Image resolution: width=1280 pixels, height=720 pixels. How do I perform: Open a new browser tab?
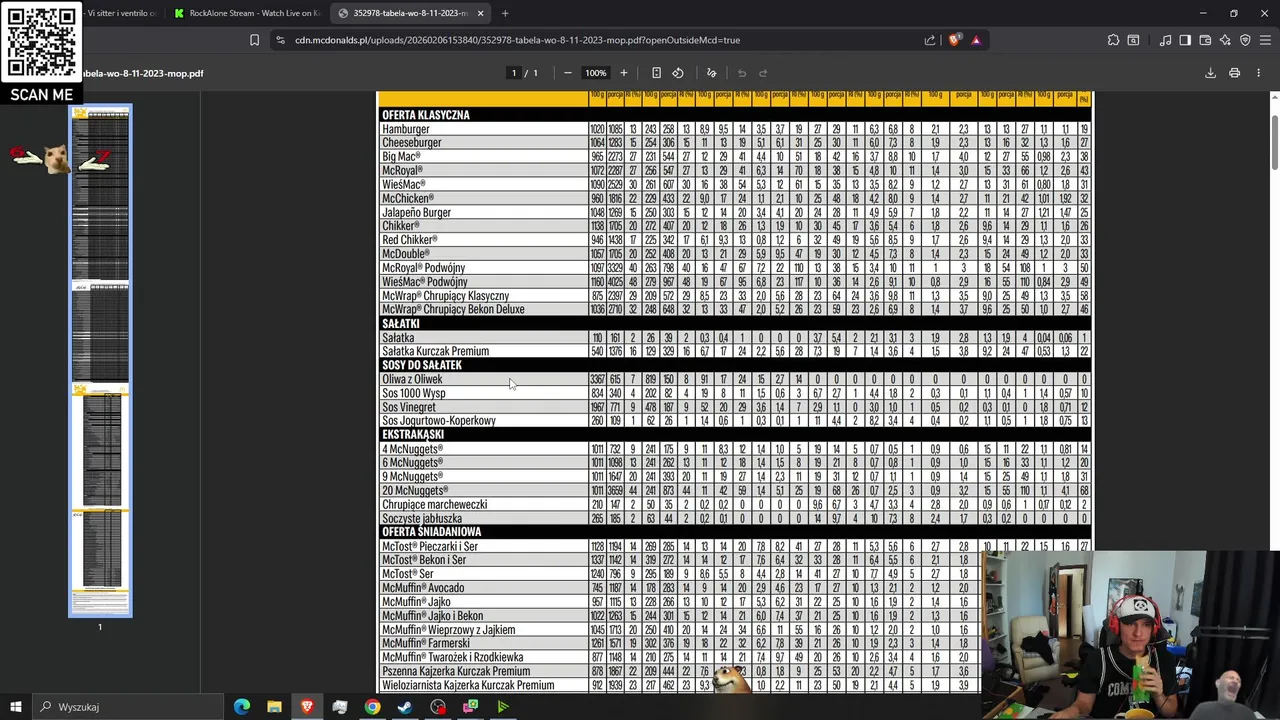pyautogui.click(x=505, y=13)
